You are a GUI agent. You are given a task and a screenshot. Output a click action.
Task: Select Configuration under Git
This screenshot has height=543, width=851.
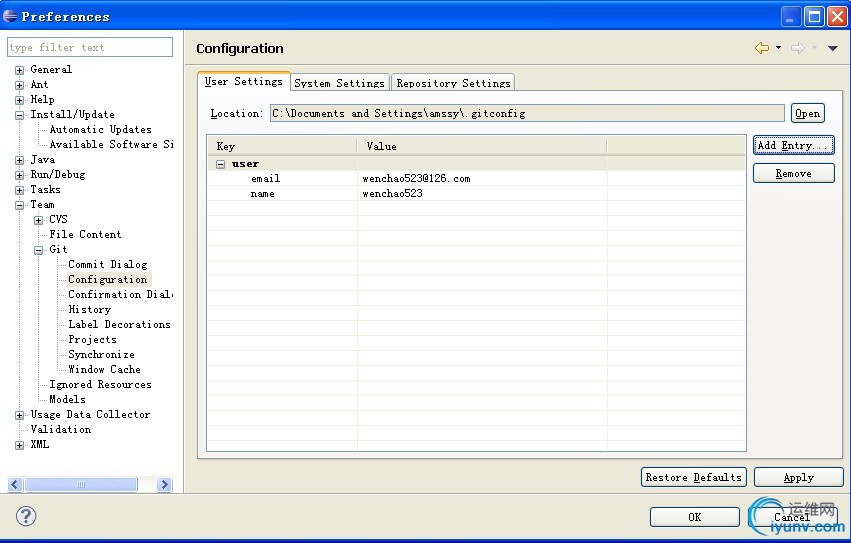107,280
